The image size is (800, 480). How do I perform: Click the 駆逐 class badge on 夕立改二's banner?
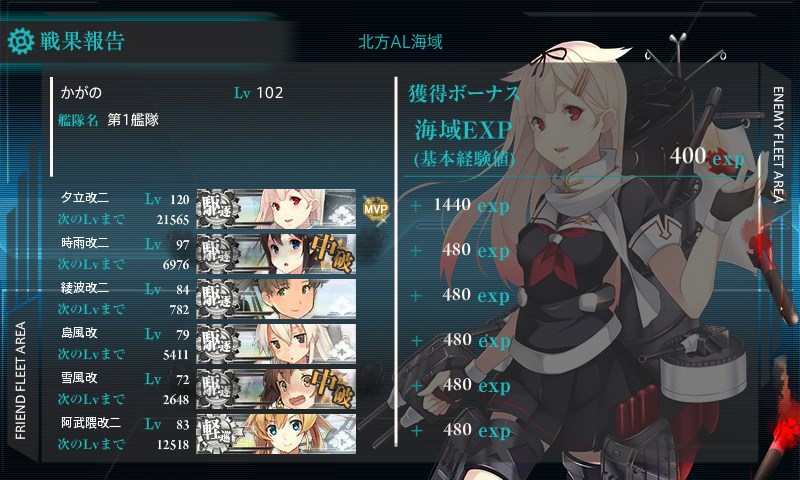[217, 209]
